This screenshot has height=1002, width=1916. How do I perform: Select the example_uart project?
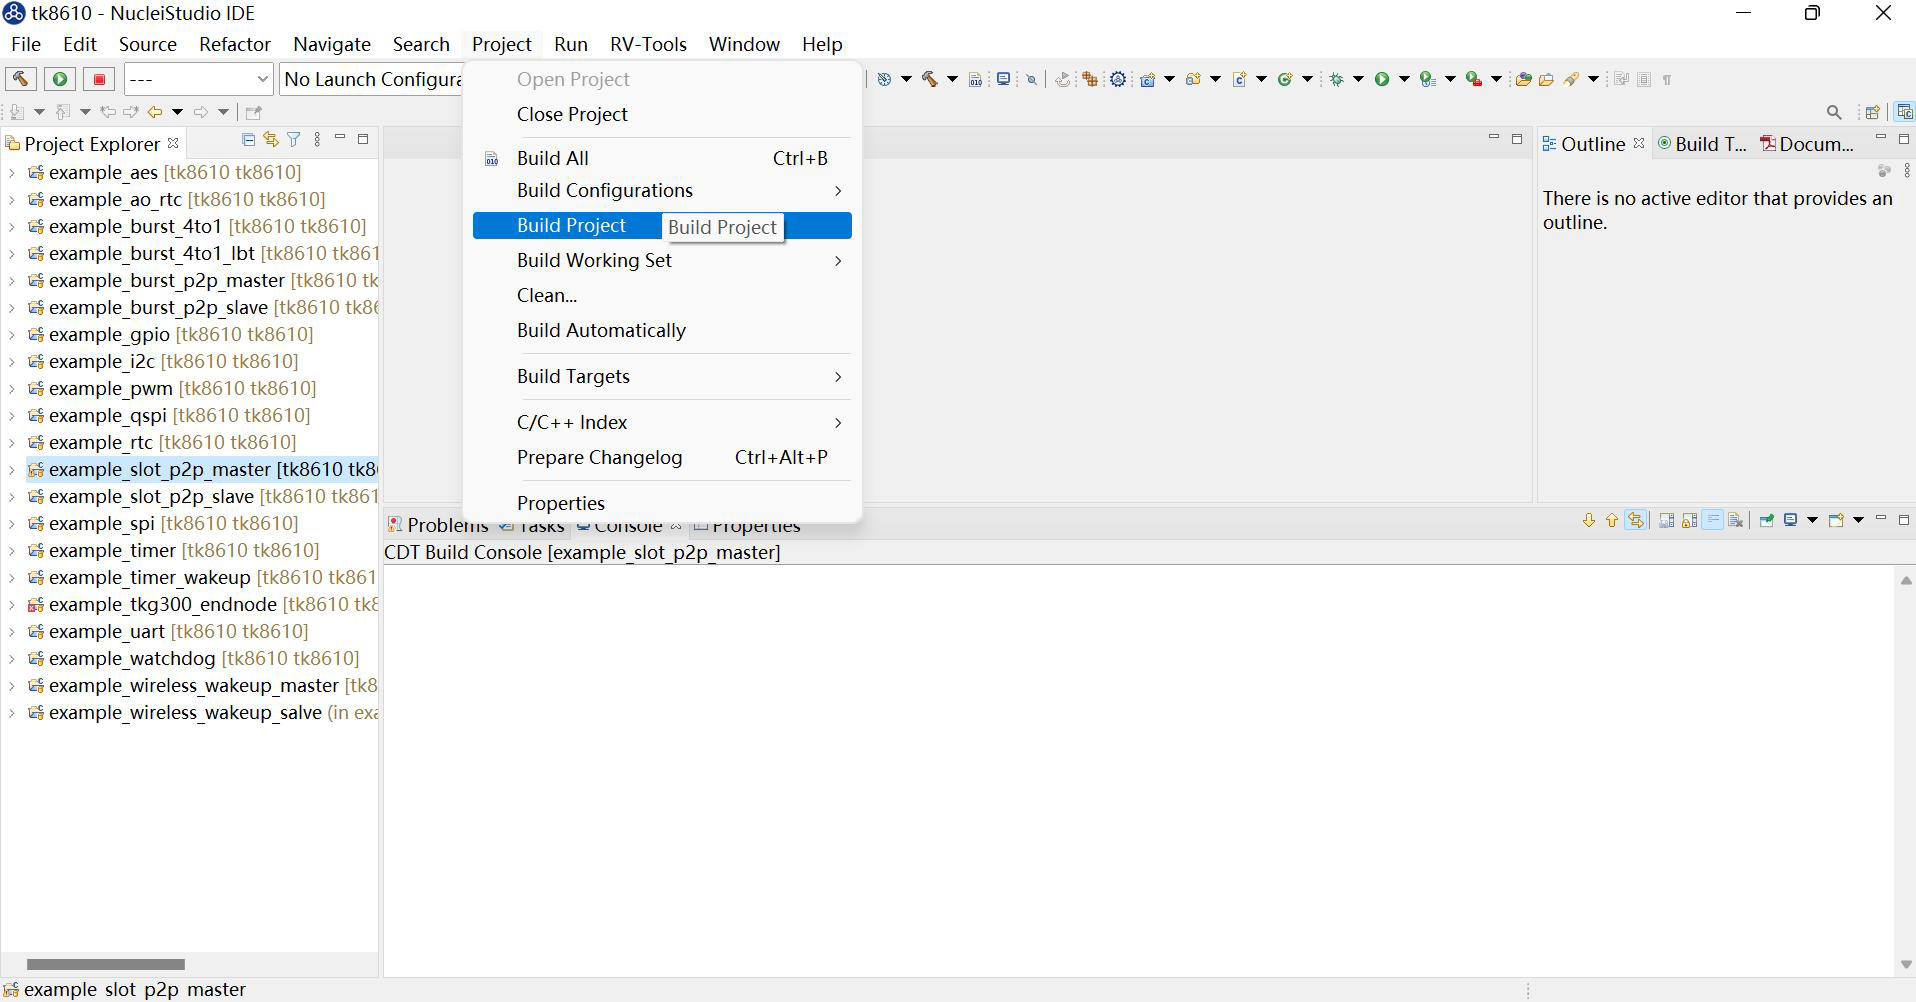(106, 632)
